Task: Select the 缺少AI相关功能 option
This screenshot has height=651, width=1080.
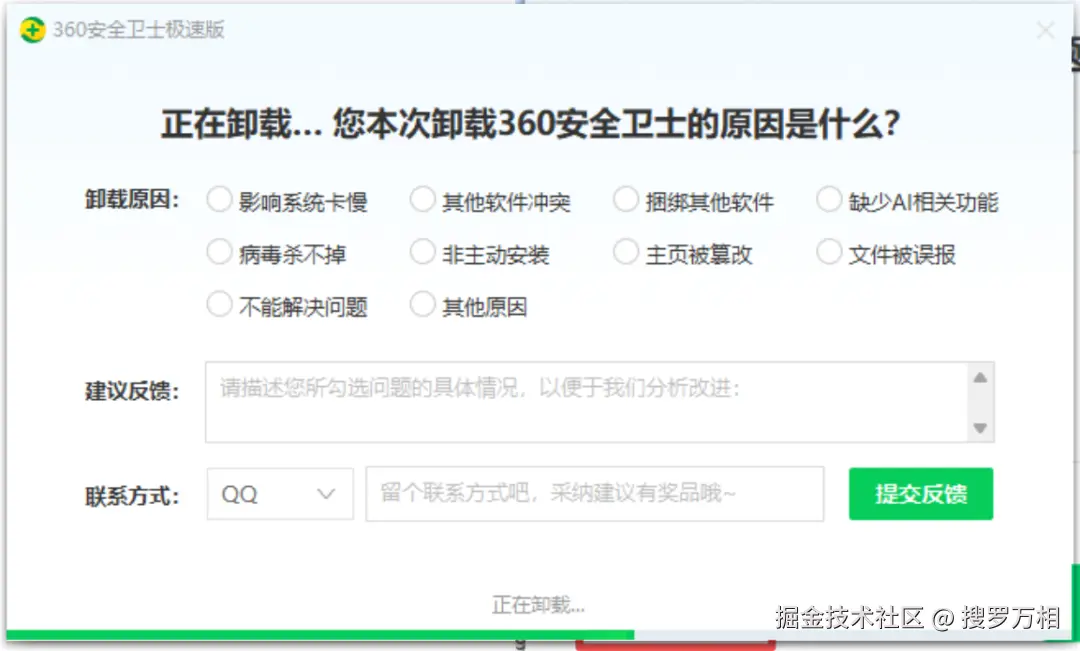Action: (x=829, y=200)
